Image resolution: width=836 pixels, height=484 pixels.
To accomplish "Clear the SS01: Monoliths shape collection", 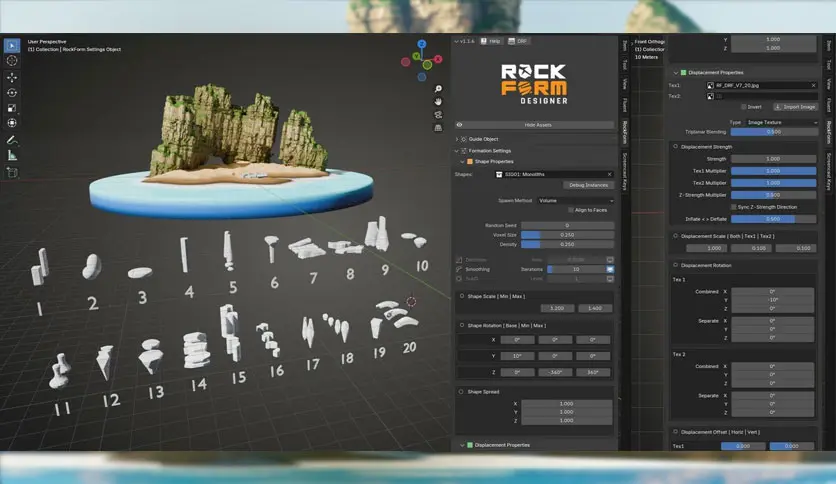I will point(609,174).
